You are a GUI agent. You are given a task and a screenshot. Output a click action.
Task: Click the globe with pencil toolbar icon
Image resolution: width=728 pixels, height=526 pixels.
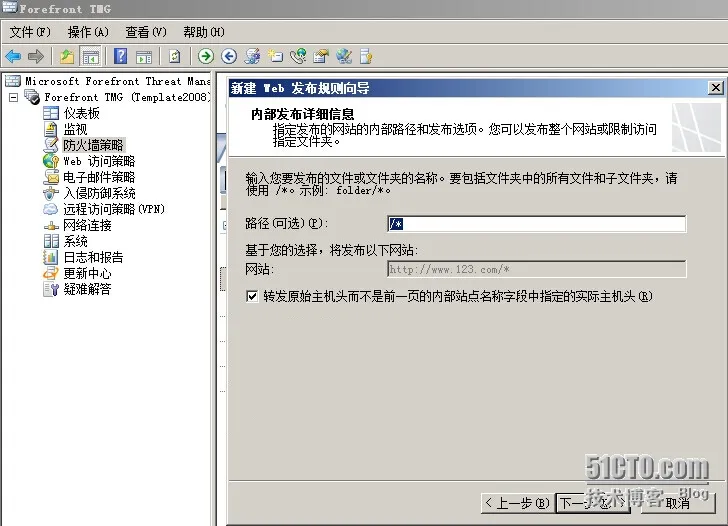click(344, 57)
